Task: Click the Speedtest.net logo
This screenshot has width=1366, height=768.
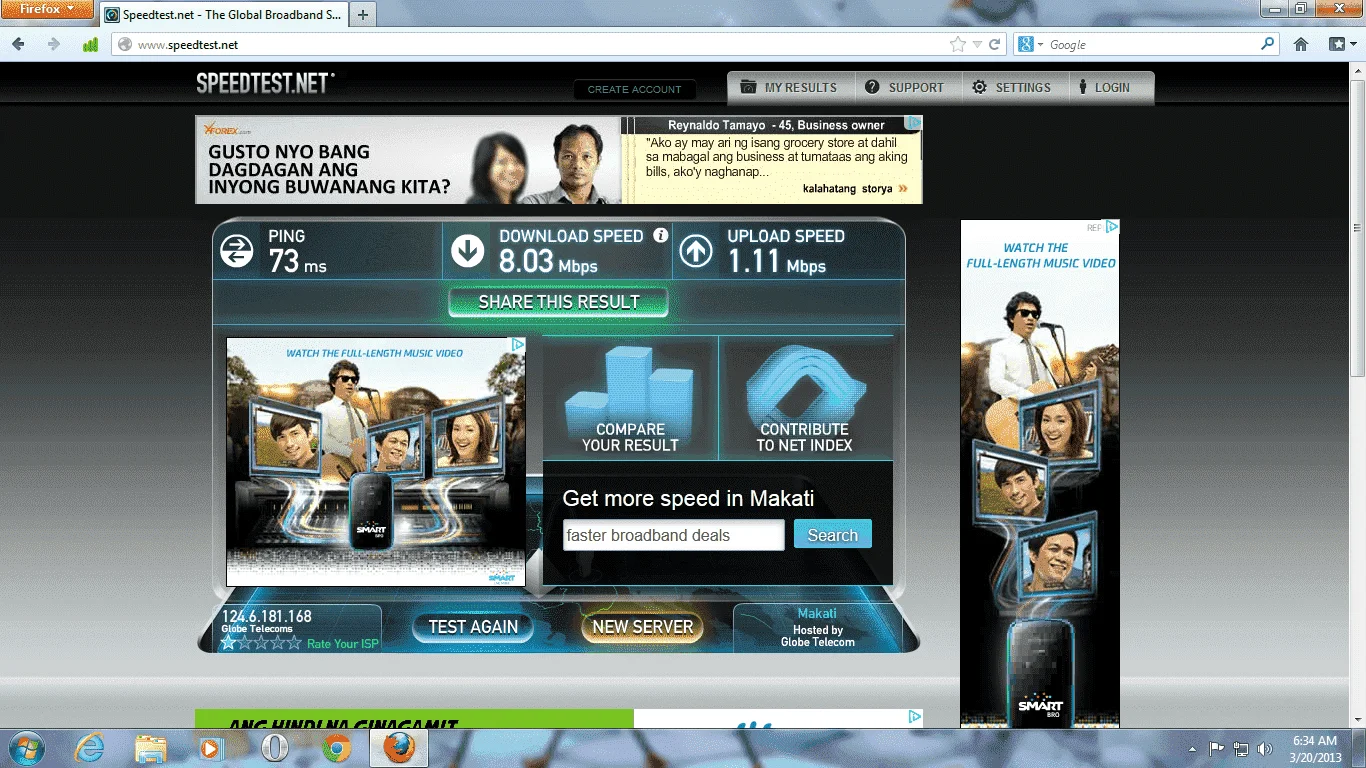Action: (265, 83)
